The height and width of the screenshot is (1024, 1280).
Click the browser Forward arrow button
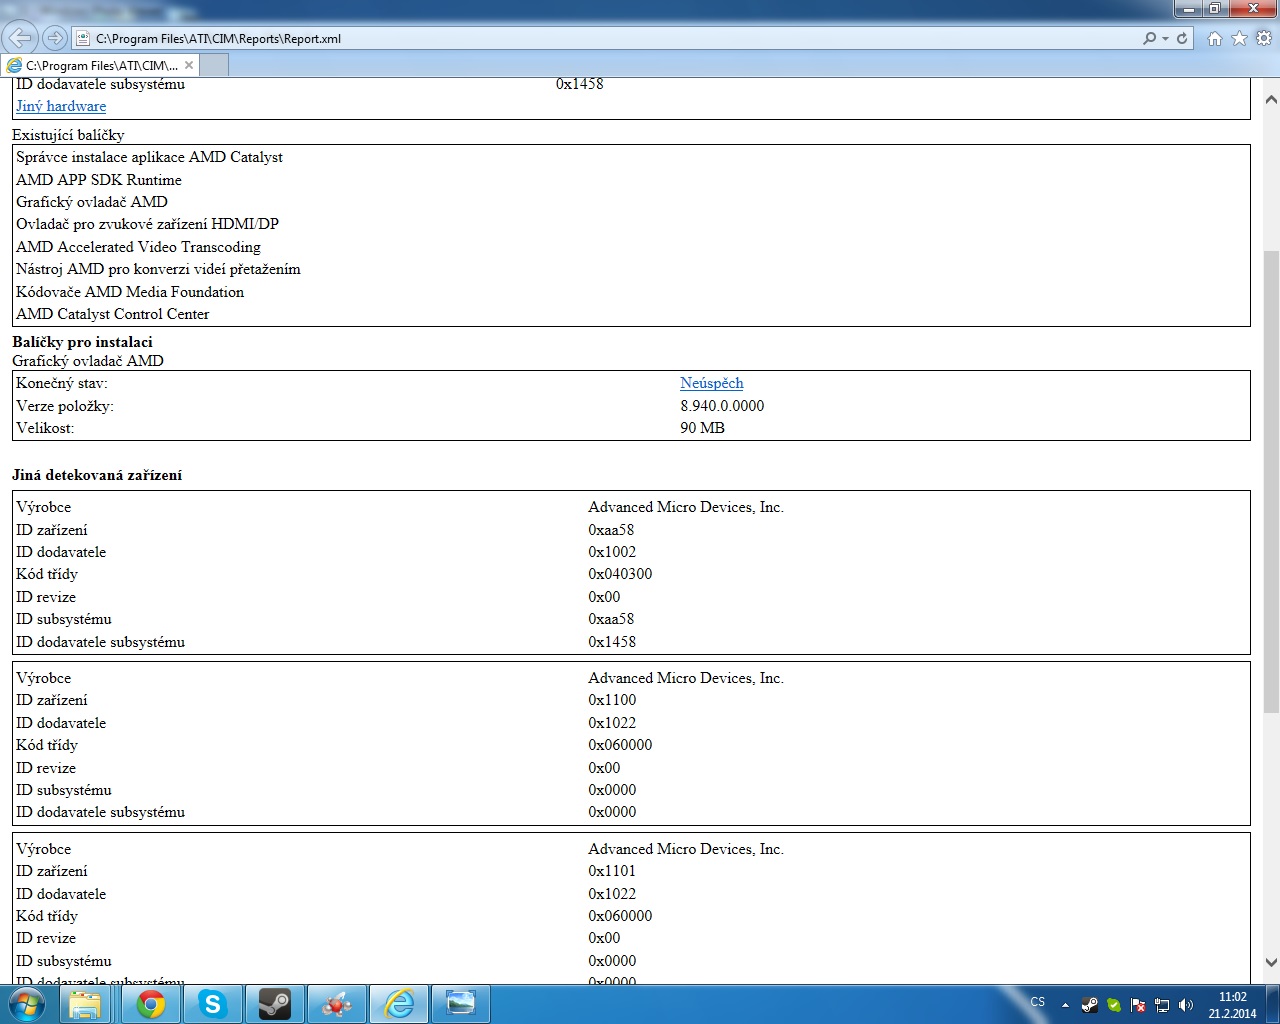pyautogui.click(x=55, y=38)
